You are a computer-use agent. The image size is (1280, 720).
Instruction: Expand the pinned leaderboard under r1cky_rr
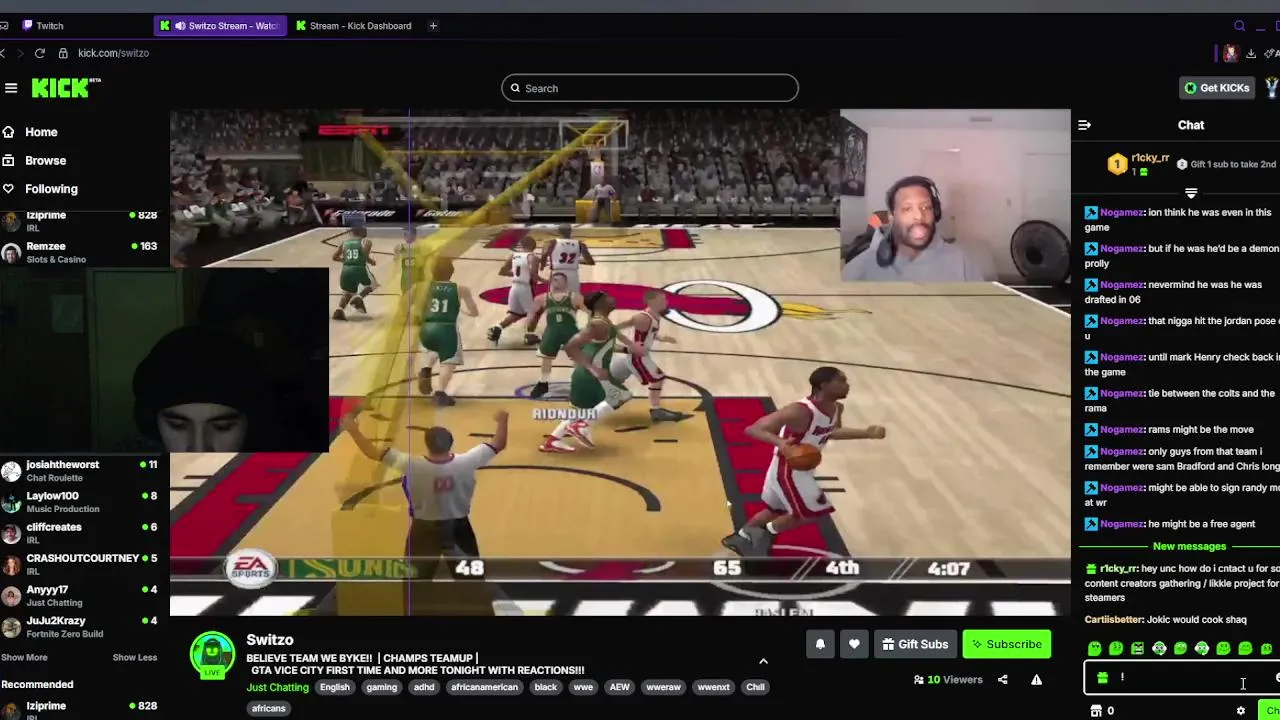point(1191,192)
